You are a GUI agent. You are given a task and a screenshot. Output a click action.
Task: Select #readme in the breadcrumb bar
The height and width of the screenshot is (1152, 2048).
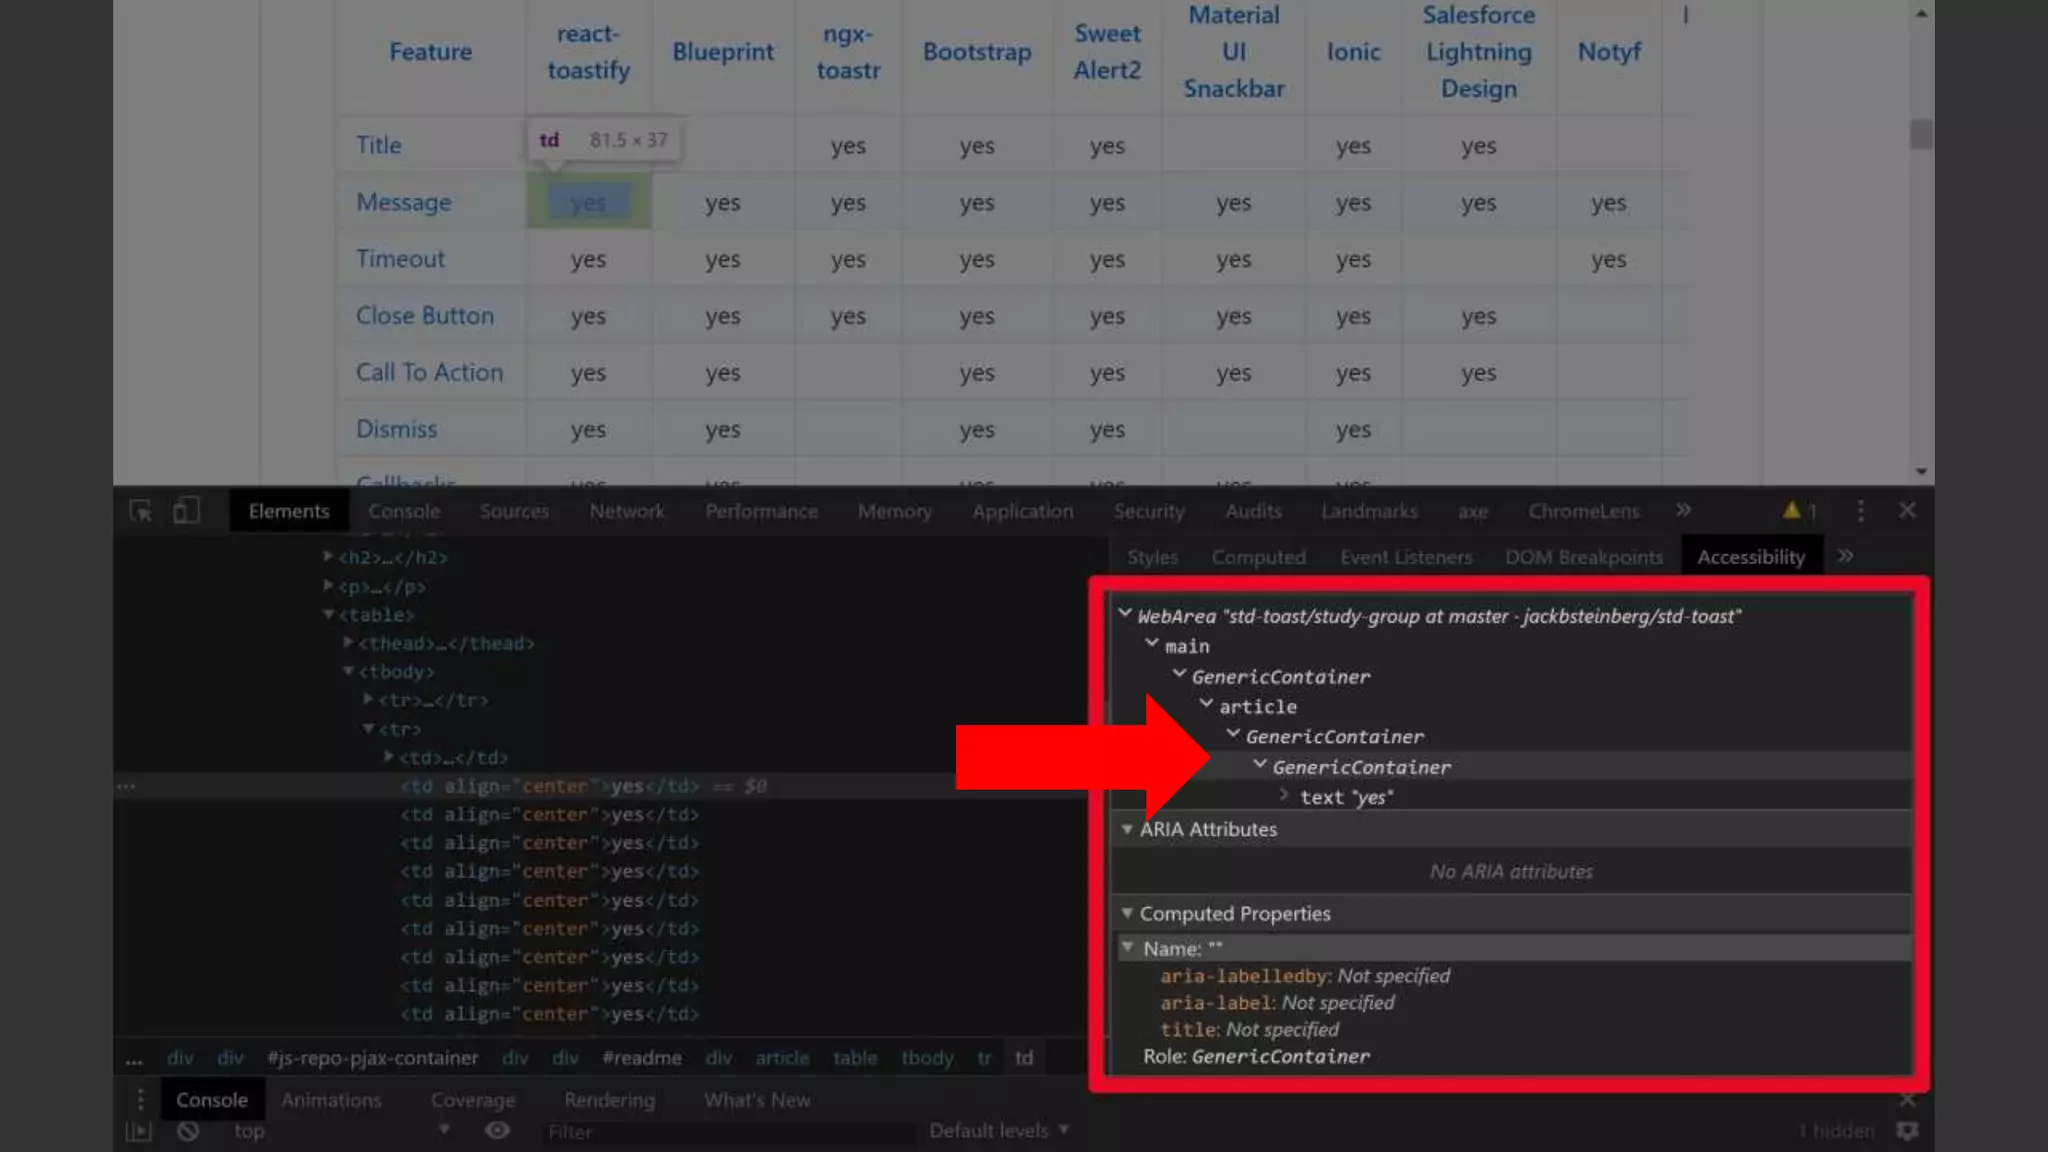click(x=641, y=1058)
